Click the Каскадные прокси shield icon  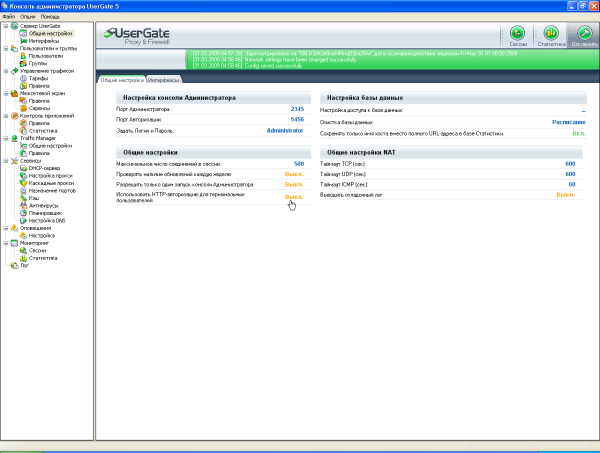click(23, 183)
